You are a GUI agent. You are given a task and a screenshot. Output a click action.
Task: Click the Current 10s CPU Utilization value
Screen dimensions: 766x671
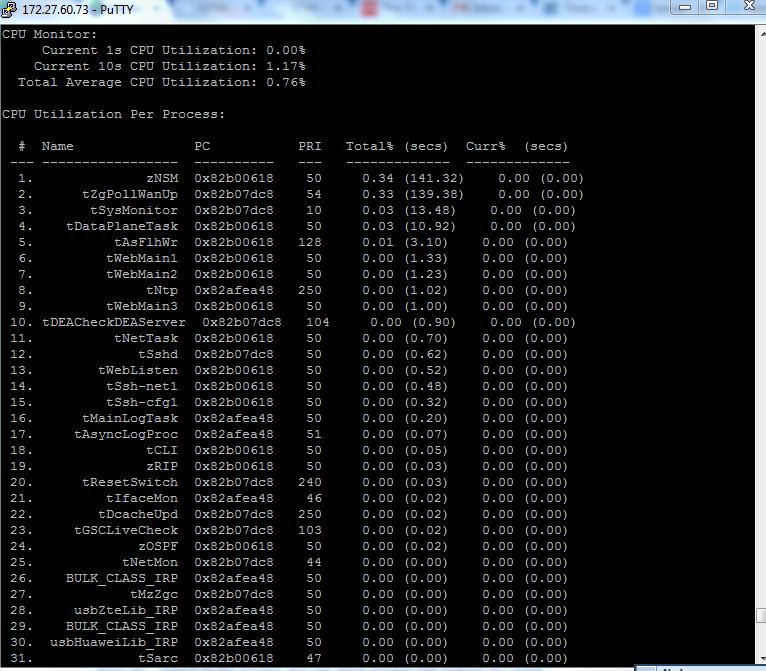click(285, 66)
